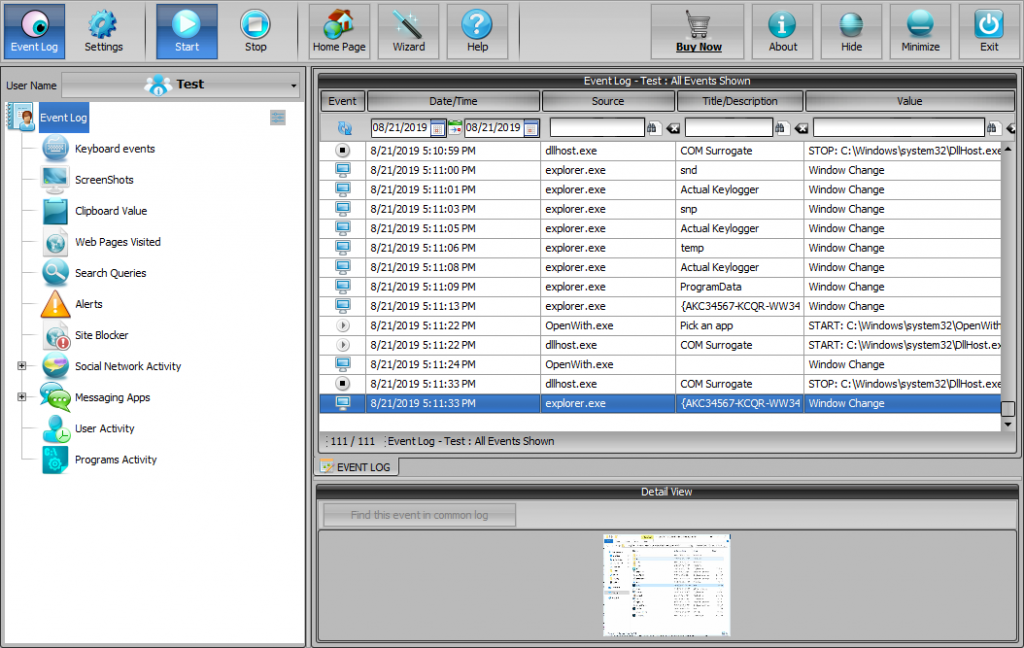
Task: Stop monitoring with the Stop button
Action: (256, 31)
